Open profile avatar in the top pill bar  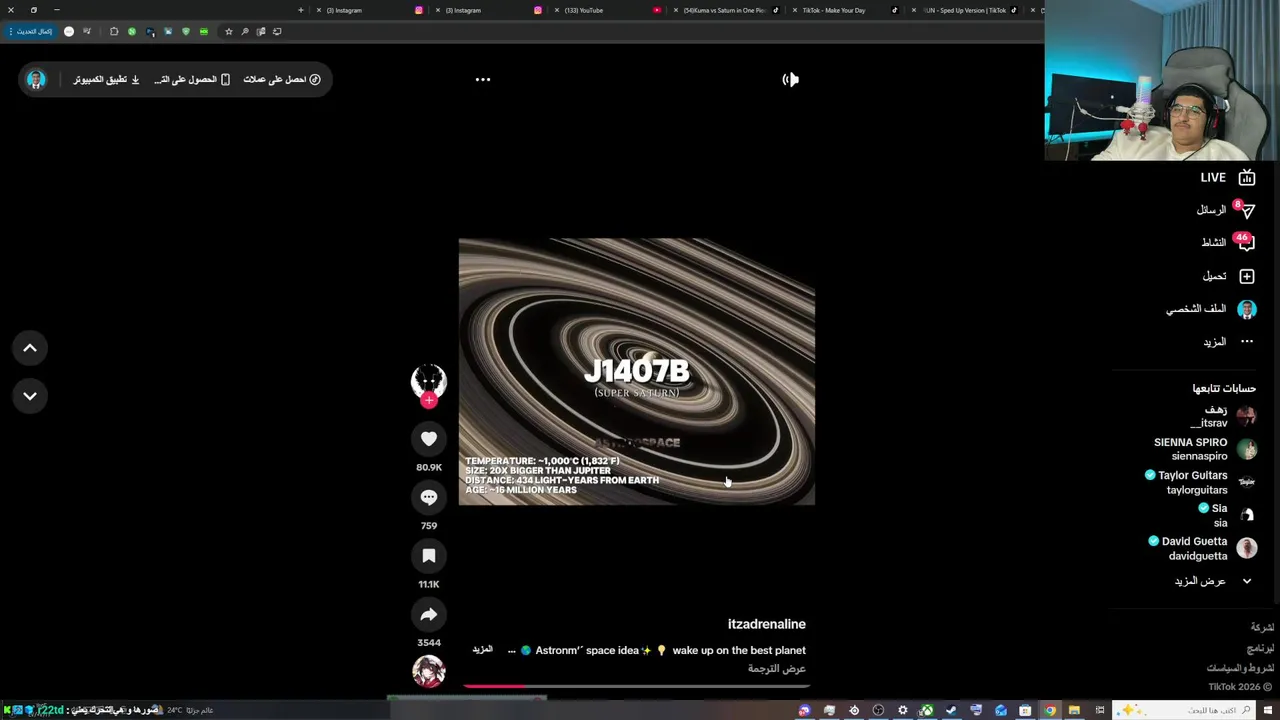point(36,79)
